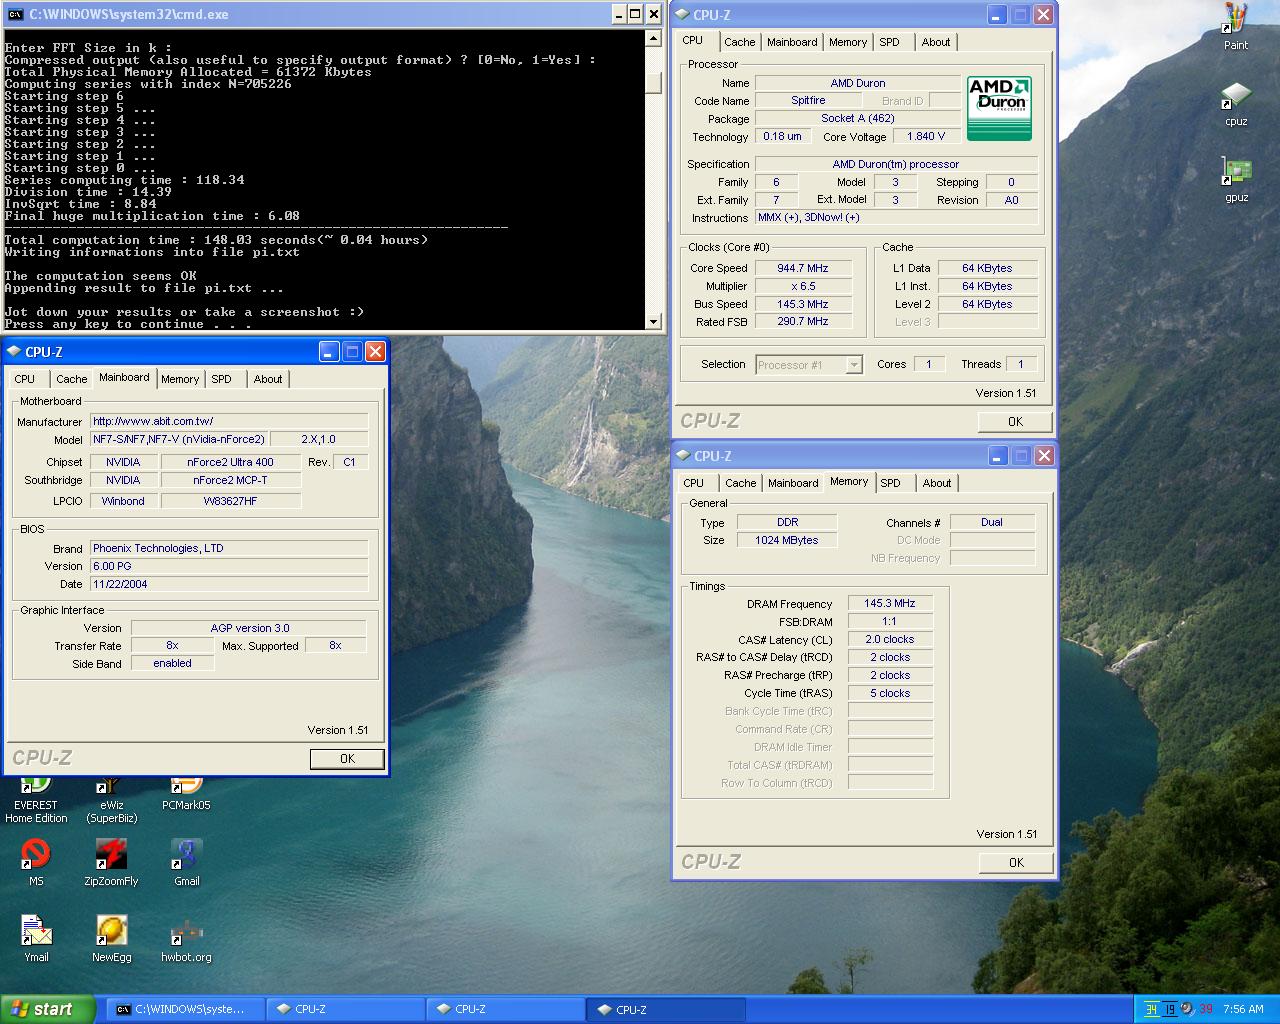Open the eWiz (SuperBiiz) shortcut

point(111,800)
